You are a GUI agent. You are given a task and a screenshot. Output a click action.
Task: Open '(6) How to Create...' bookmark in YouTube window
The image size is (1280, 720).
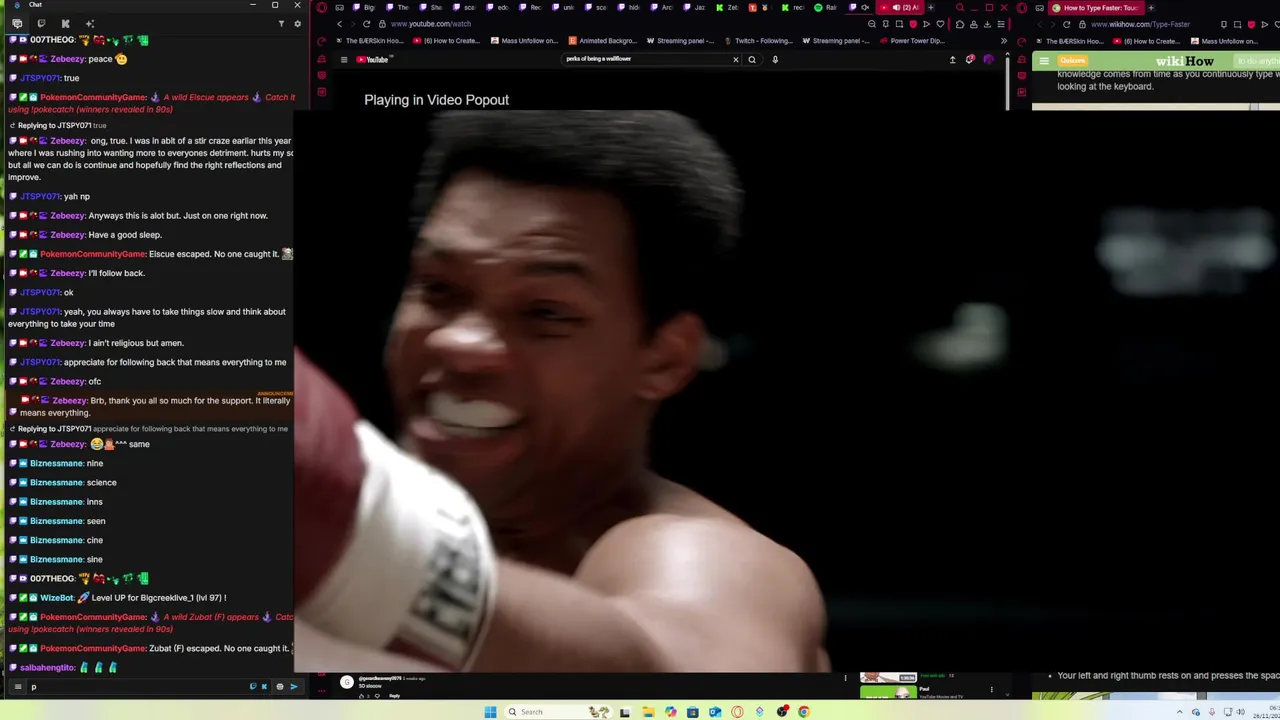(446, 41)
